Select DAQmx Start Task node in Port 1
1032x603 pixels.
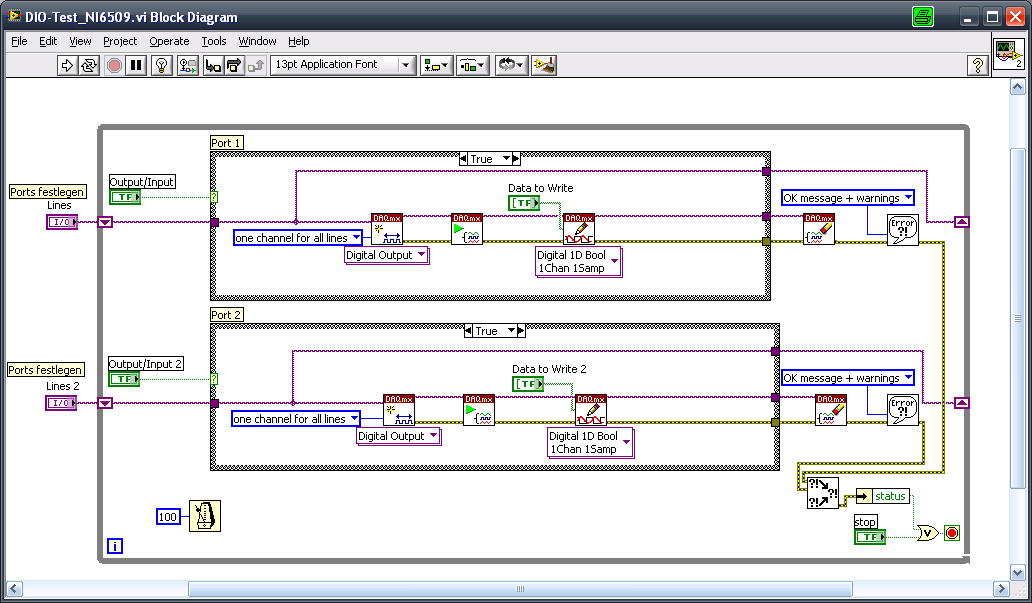click(x=467, y=228)
